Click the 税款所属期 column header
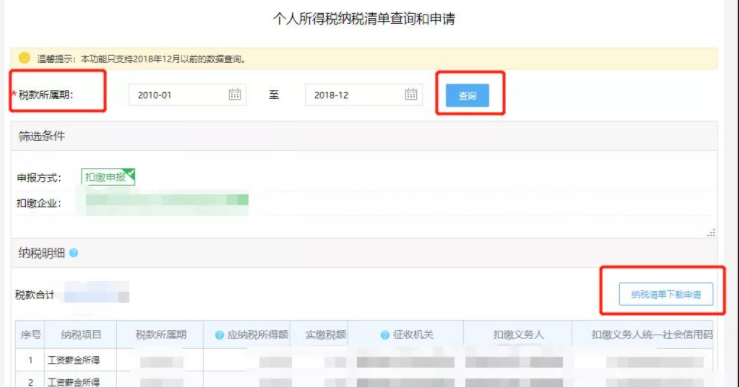Screen dimensions: 739x388 point(160,335)
